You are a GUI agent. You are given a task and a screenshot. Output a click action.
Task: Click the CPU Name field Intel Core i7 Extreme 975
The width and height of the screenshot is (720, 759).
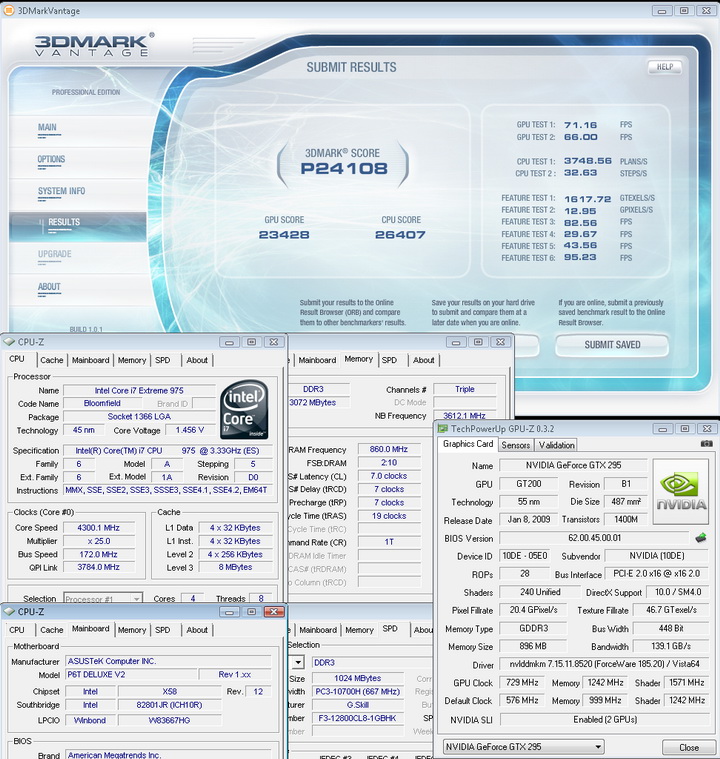point(139,390)
